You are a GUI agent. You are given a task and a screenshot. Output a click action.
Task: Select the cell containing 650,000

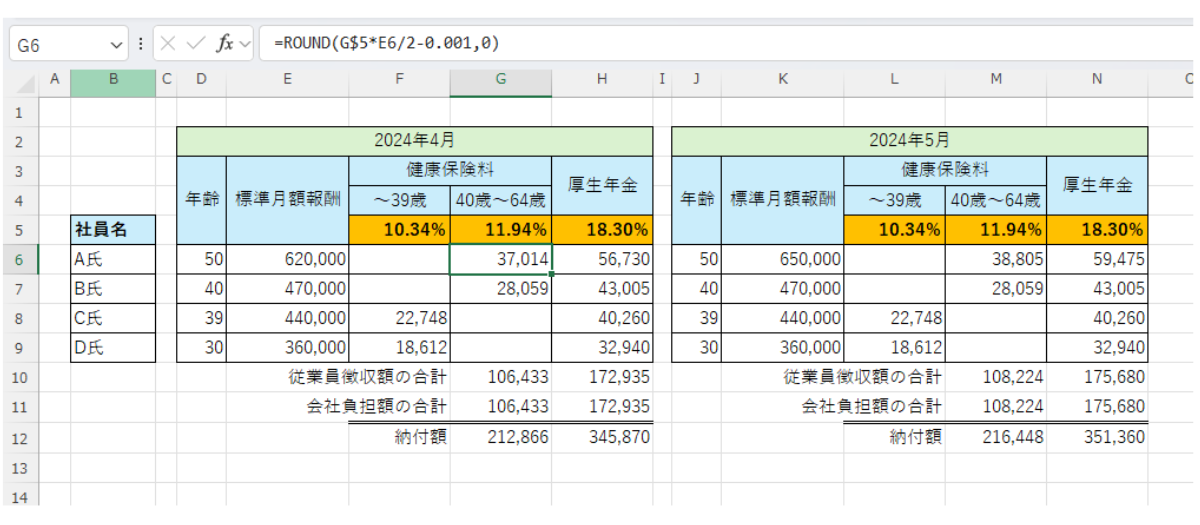point(782,260)
